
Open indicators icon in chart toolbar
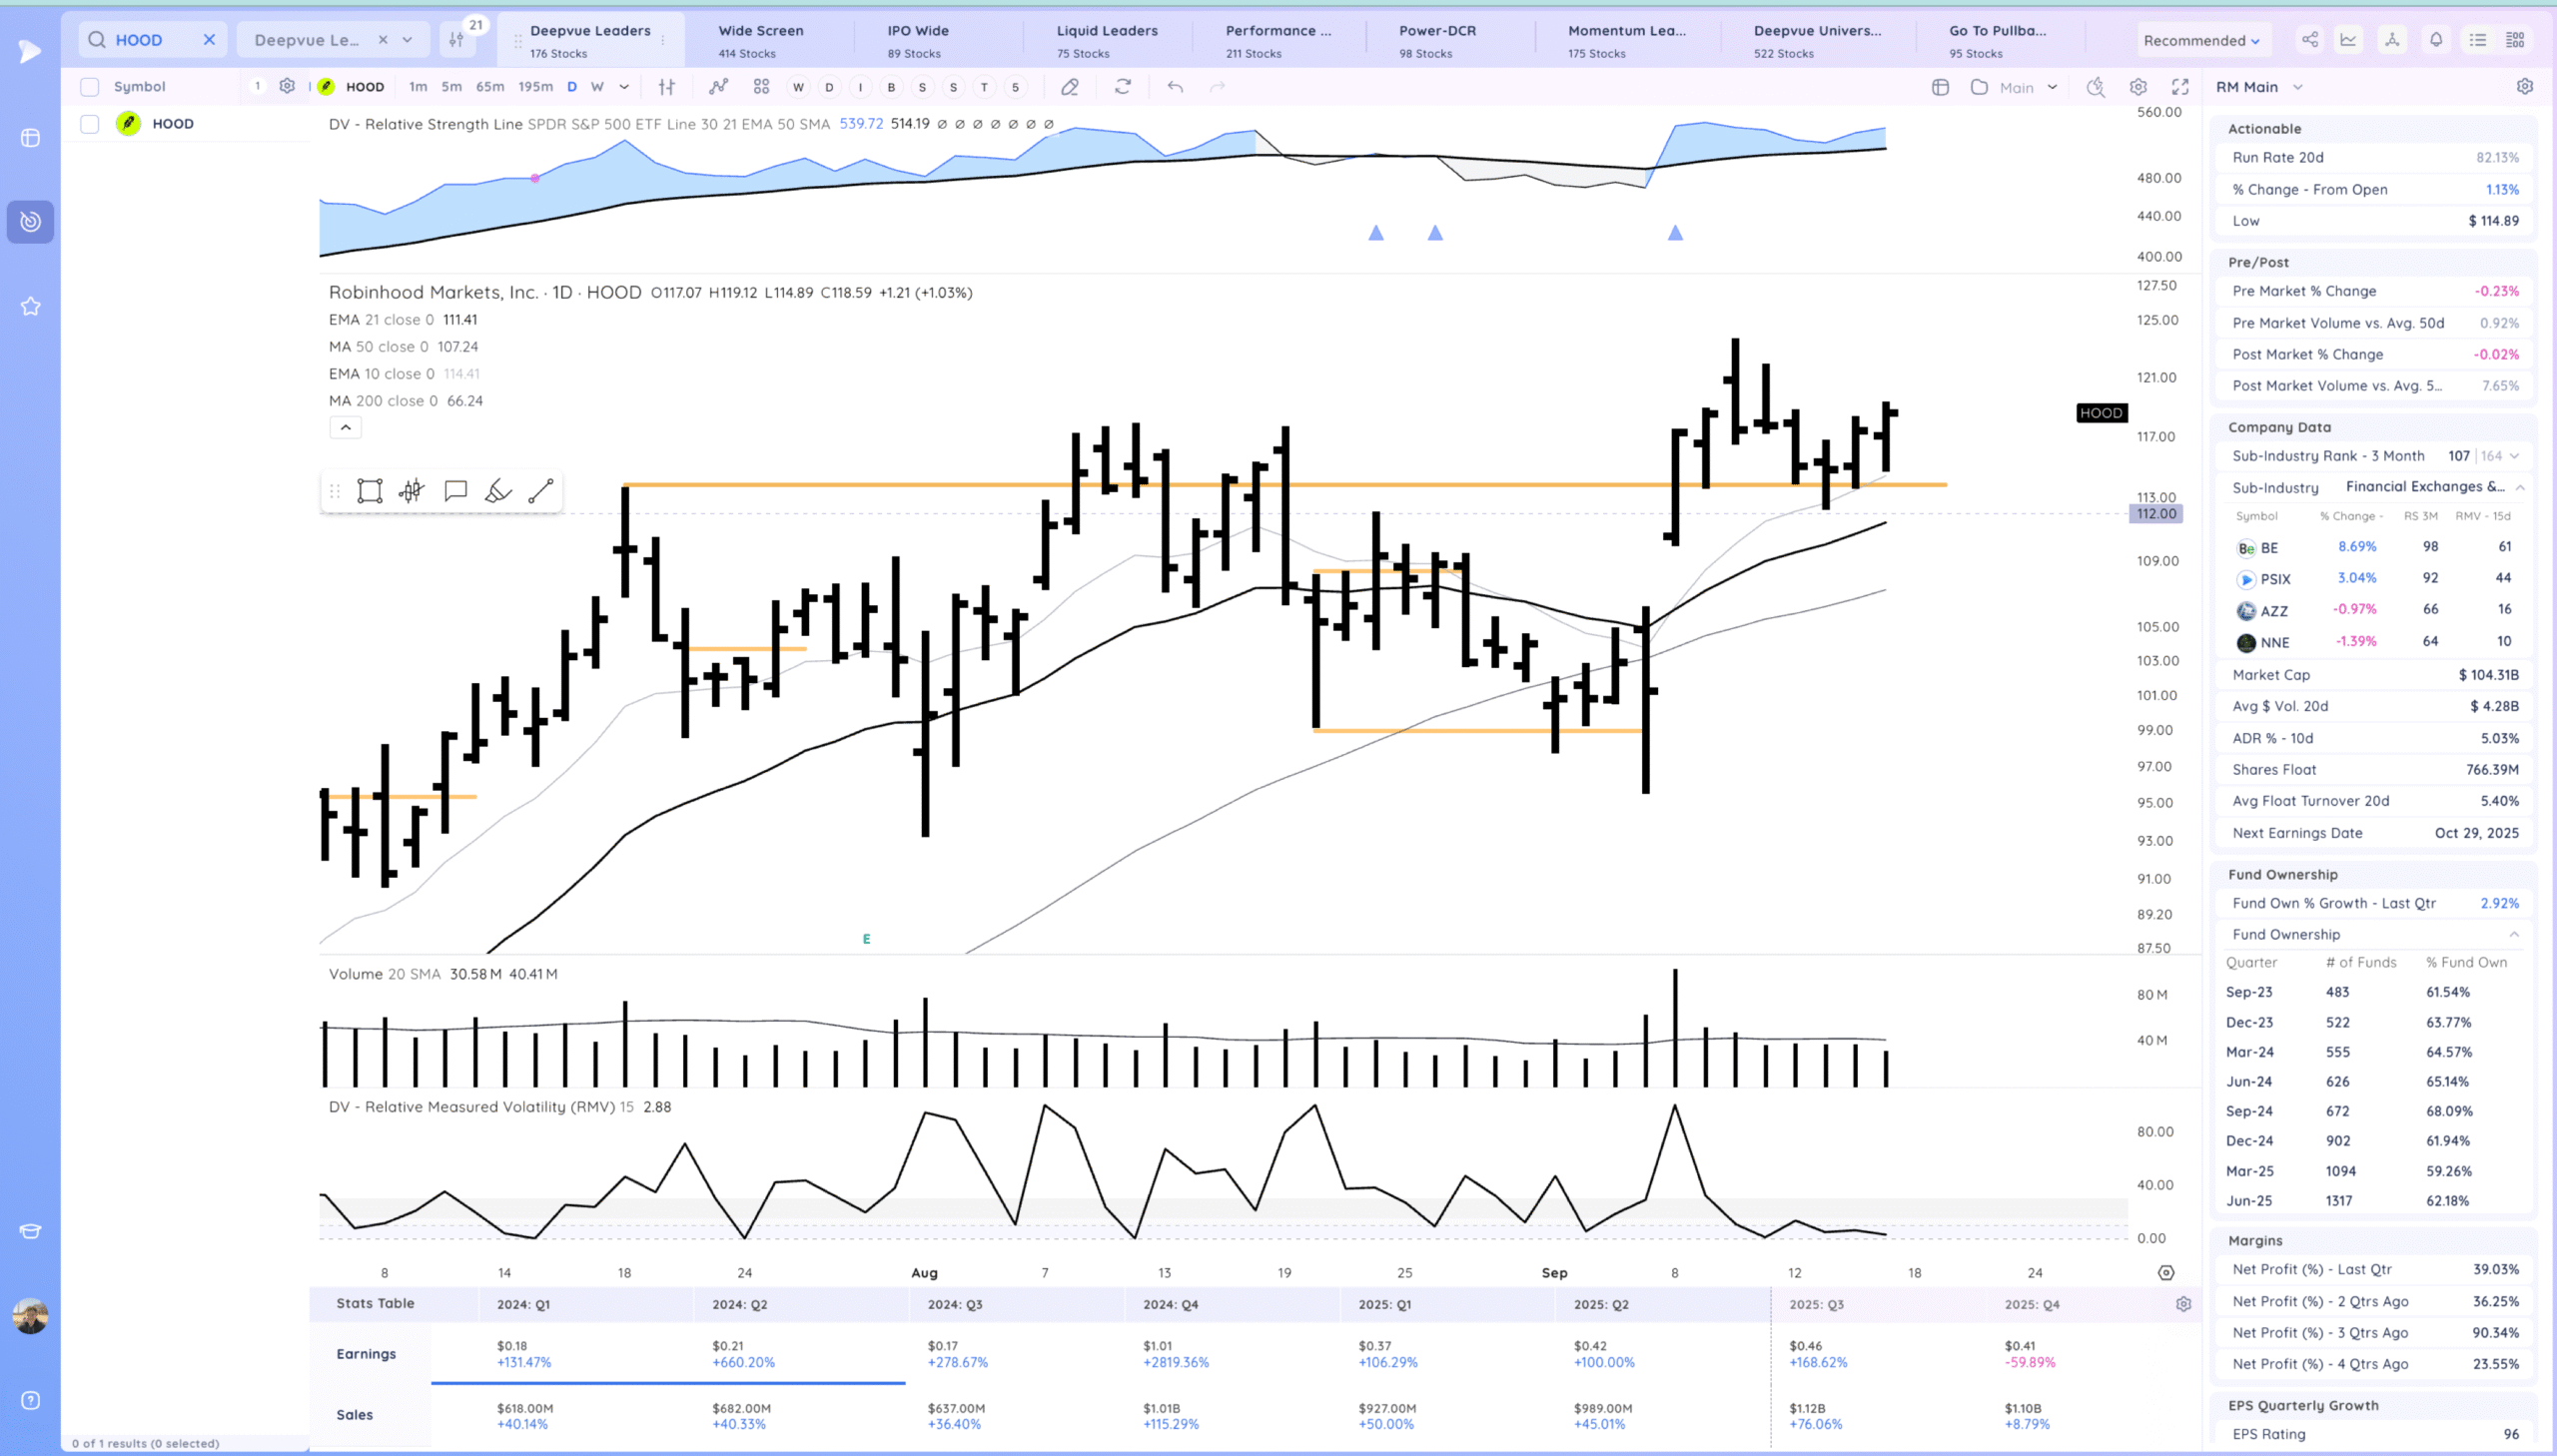click(718, 87)
